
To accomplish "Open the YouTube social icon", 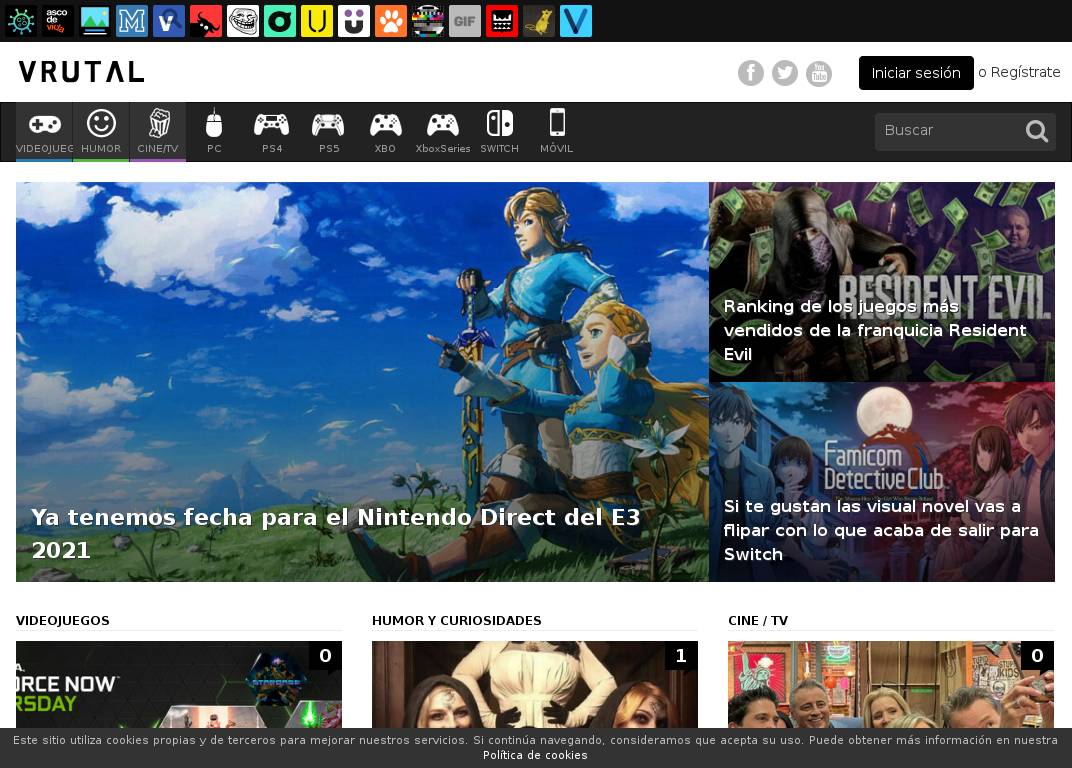I will (x=819, y=73).
